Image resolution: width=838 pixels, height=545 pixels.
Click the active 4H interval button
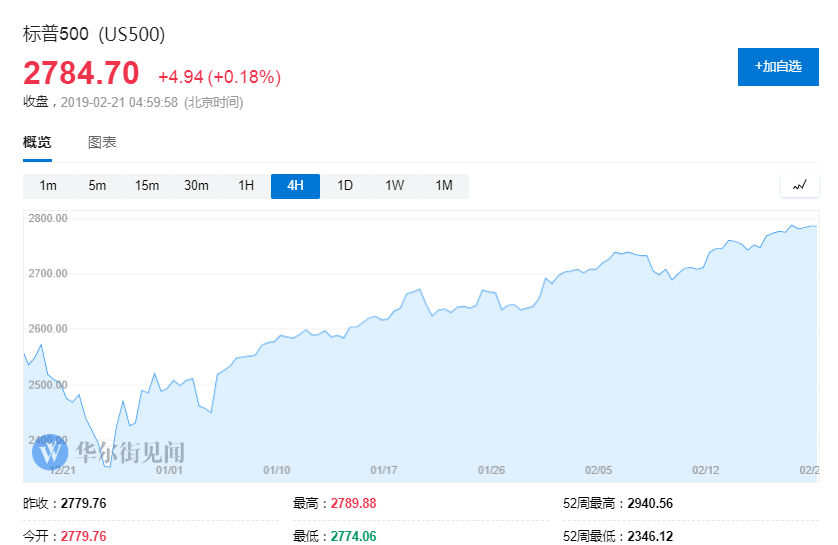click(295, 186)
